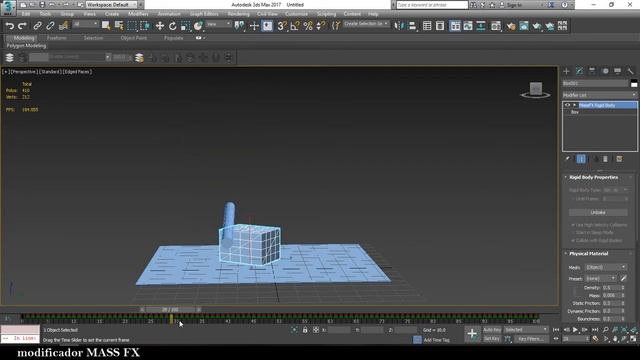Toggle the Ribbon display icon

coord(455,26)
